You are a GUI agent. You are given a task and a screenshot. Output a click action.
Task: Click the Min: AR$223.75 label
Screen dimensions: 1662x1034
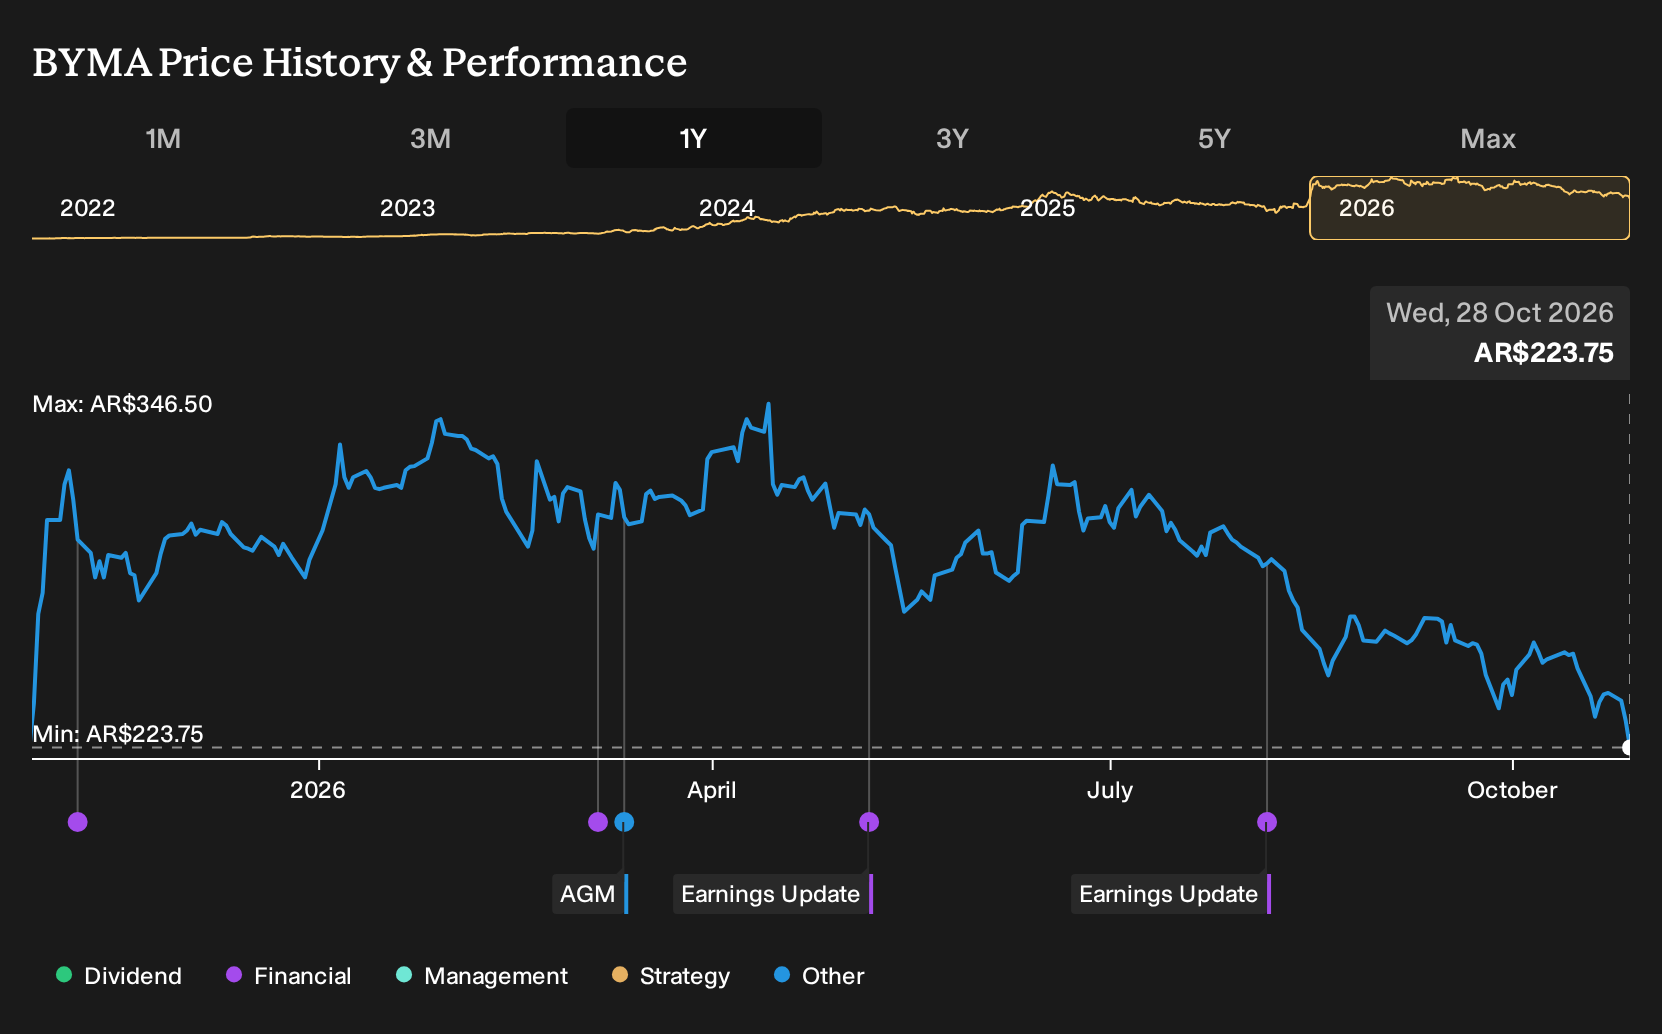pos(118,734)
